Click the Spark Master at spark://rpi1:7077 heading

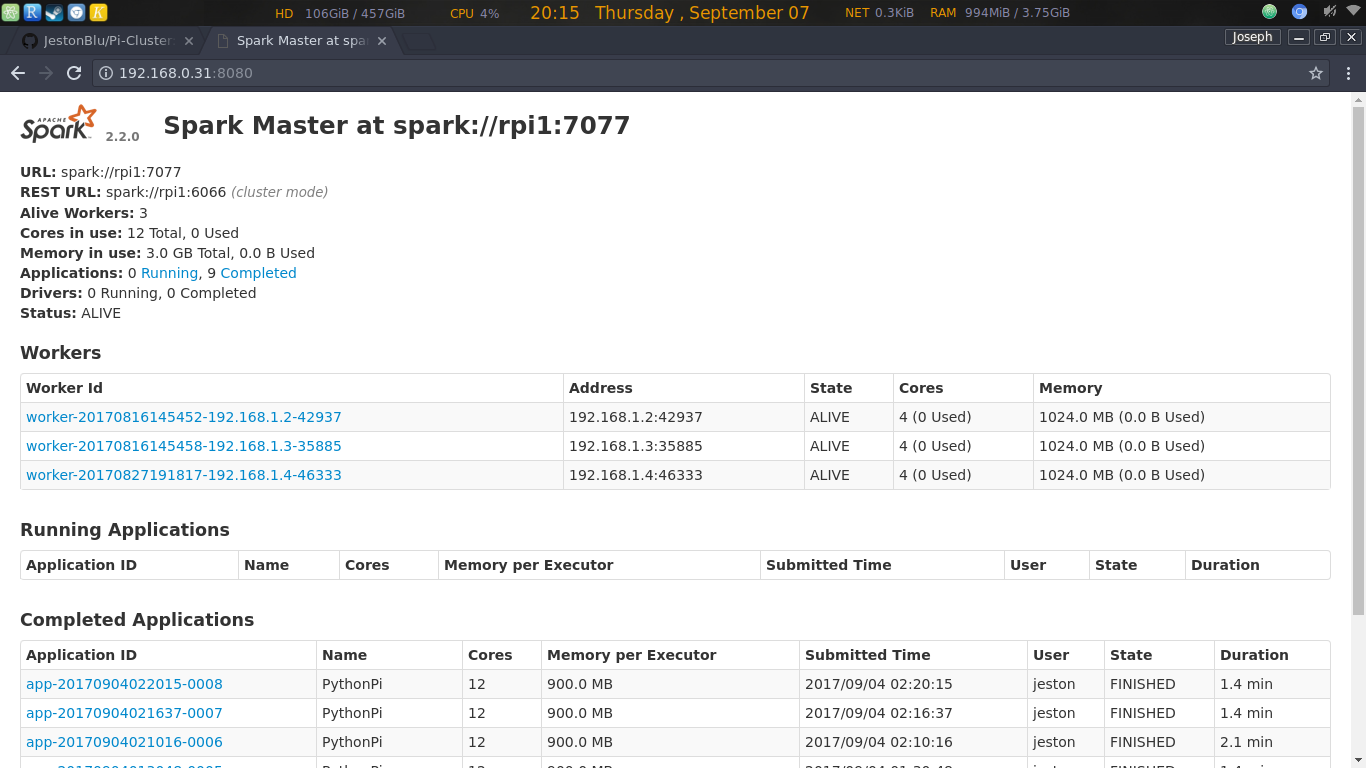click(397, 125)
